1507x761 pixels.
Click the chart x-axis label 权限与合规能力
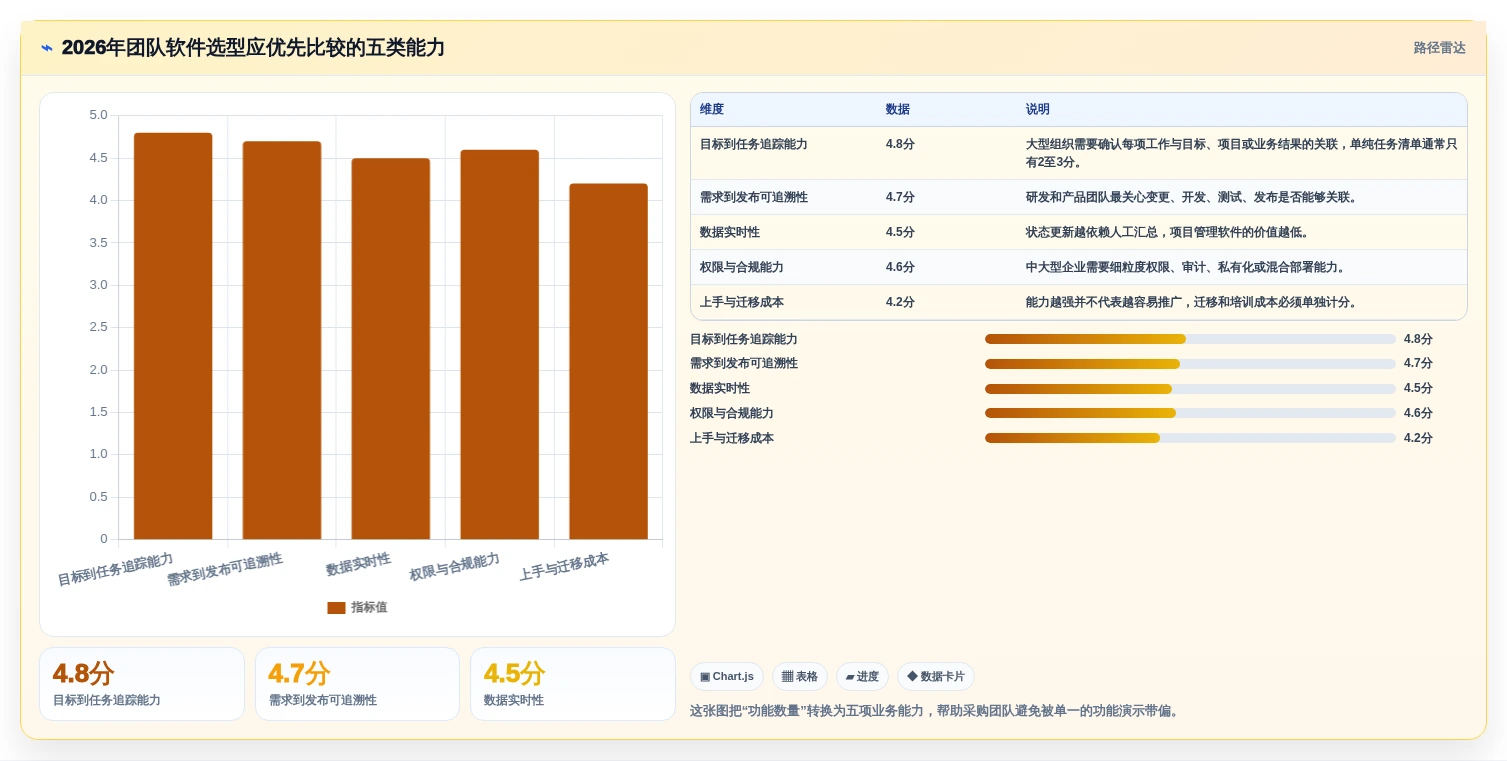click(454, 567)
